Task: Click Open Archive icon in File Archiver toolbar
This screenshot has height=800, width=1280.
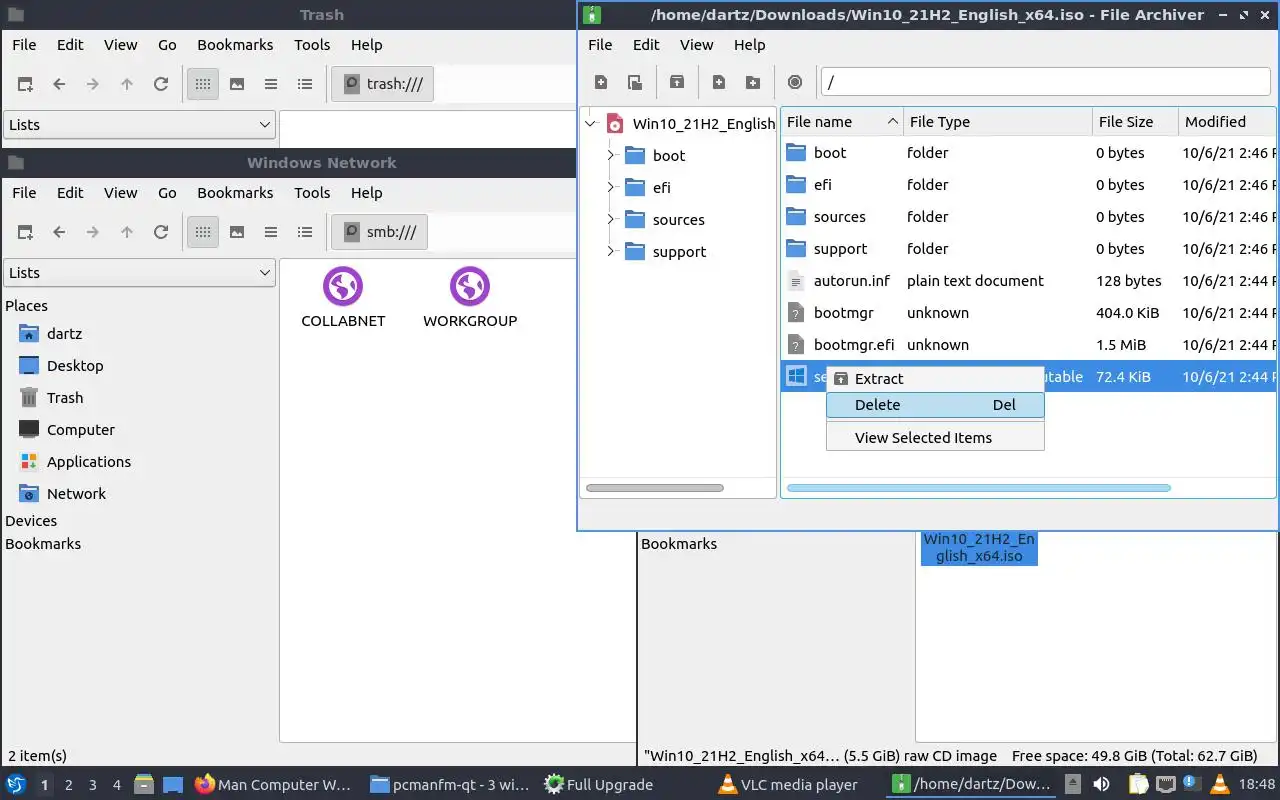Action: coord(635,83)
